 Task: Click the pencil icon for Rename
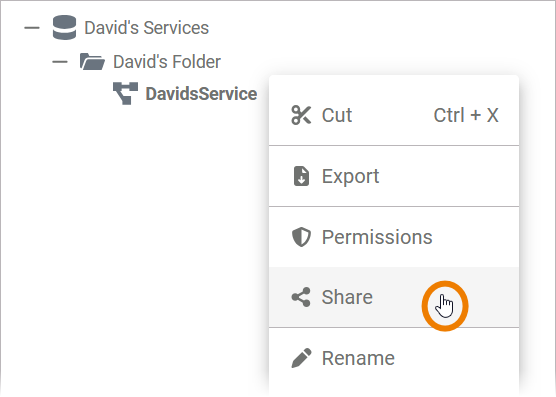coord(301,358)
